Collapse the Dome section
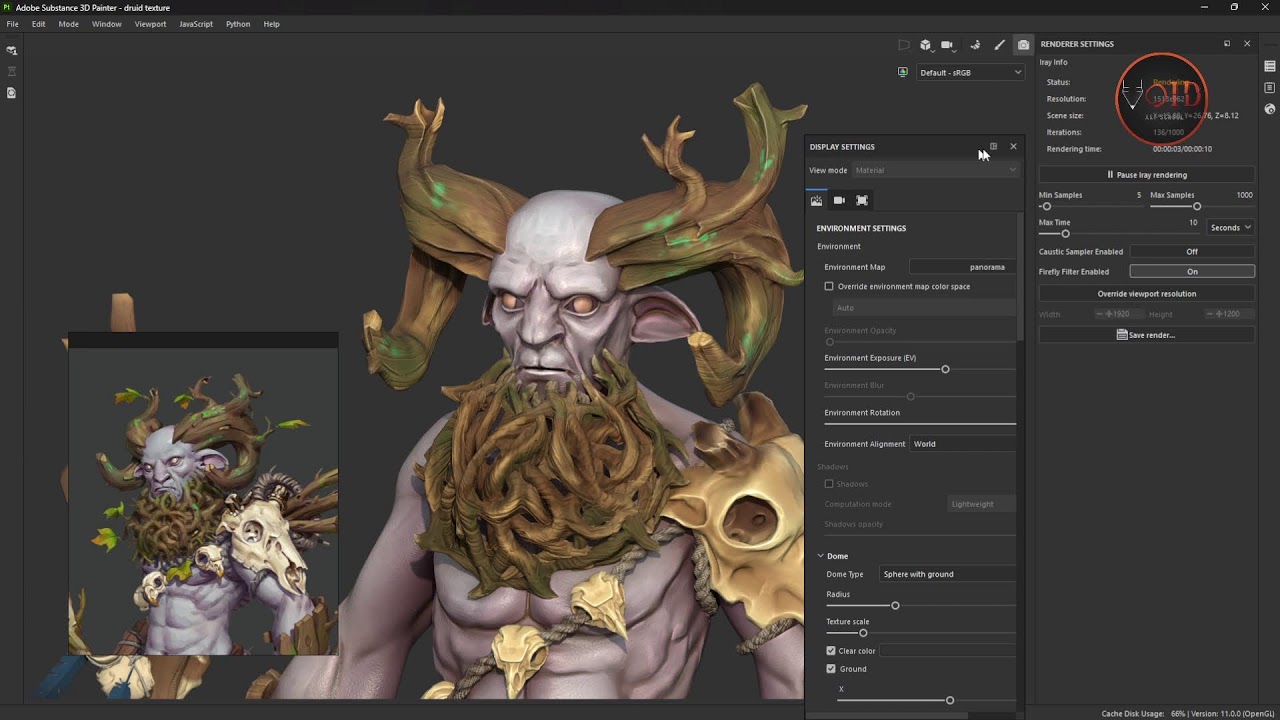Viewport: 1280px width, 720px height. (821, 556)
